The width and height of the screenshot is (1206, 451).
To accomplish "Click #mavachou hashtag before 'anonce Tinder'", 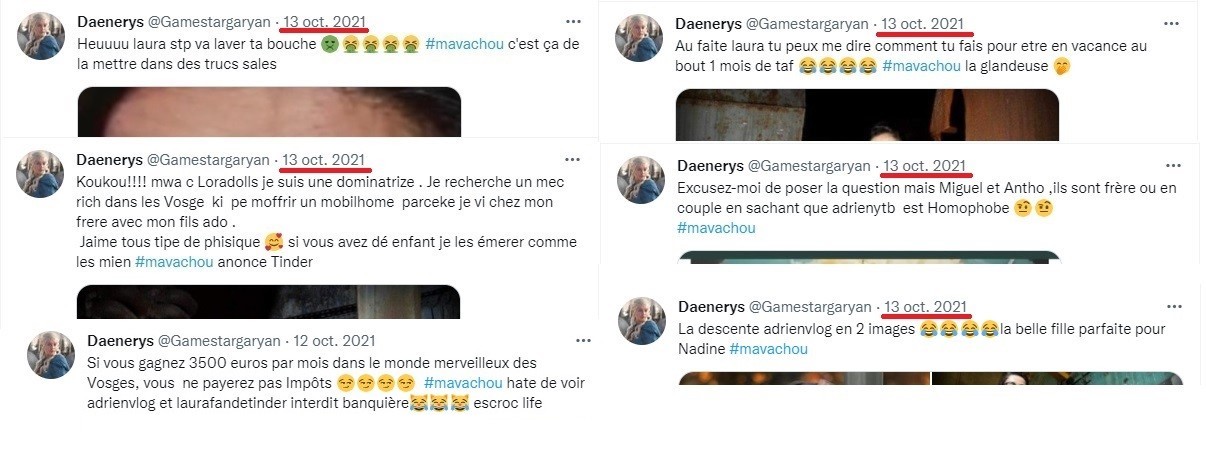I will [x=169, y=262].
